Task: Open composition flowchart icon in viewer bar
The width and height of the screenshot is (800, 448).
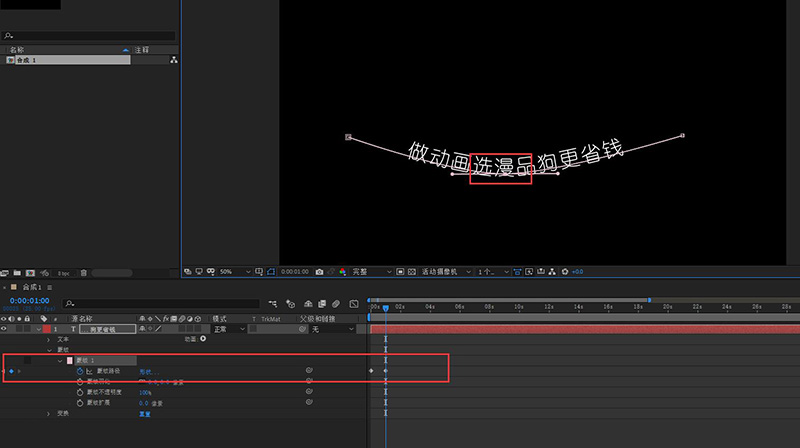Action: (x=552, y=272)
